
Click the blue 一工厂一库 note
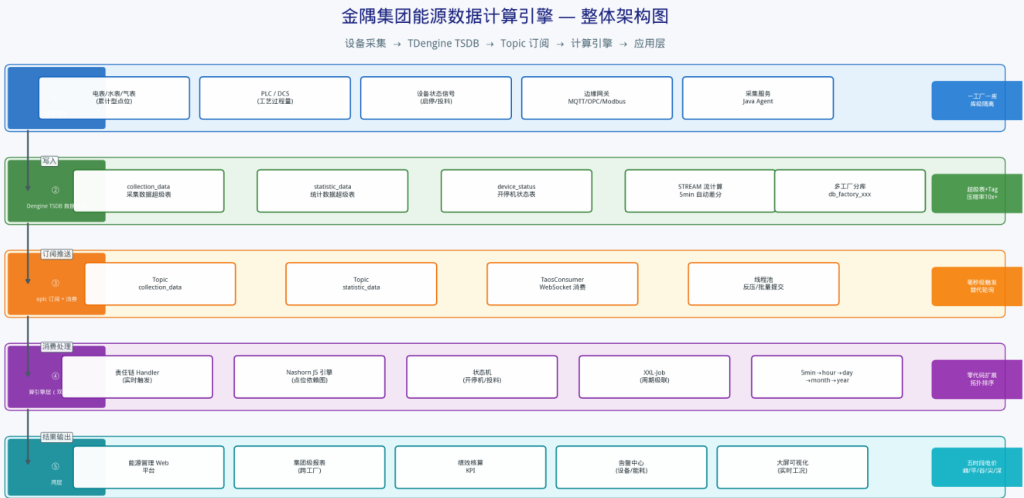tap(977, 101)
